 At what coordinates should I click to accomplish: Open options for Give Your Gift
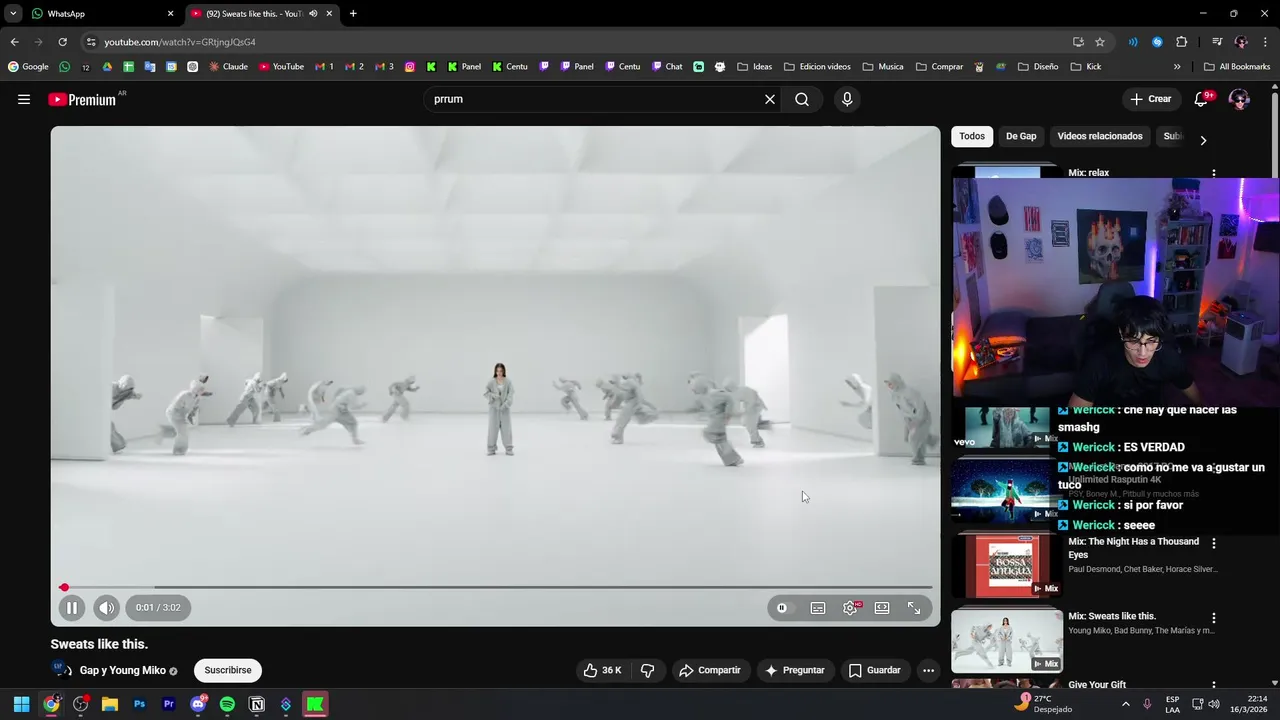1214,685
